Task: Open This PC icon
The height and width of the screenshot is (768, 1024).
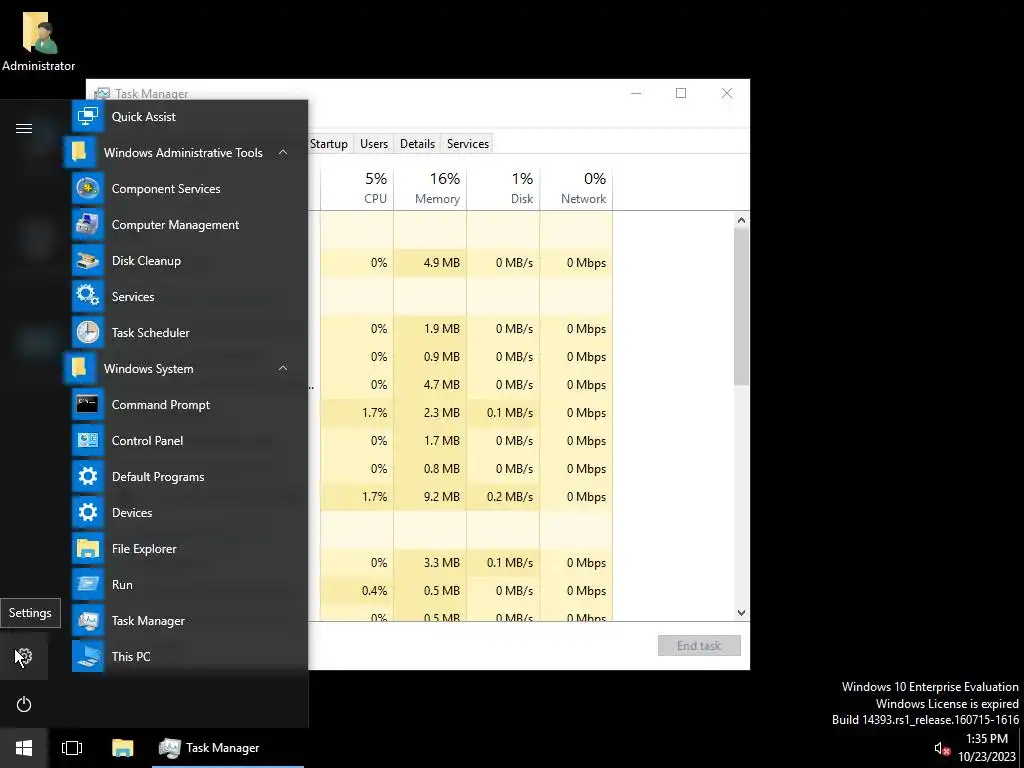Action: click(88, 656)
